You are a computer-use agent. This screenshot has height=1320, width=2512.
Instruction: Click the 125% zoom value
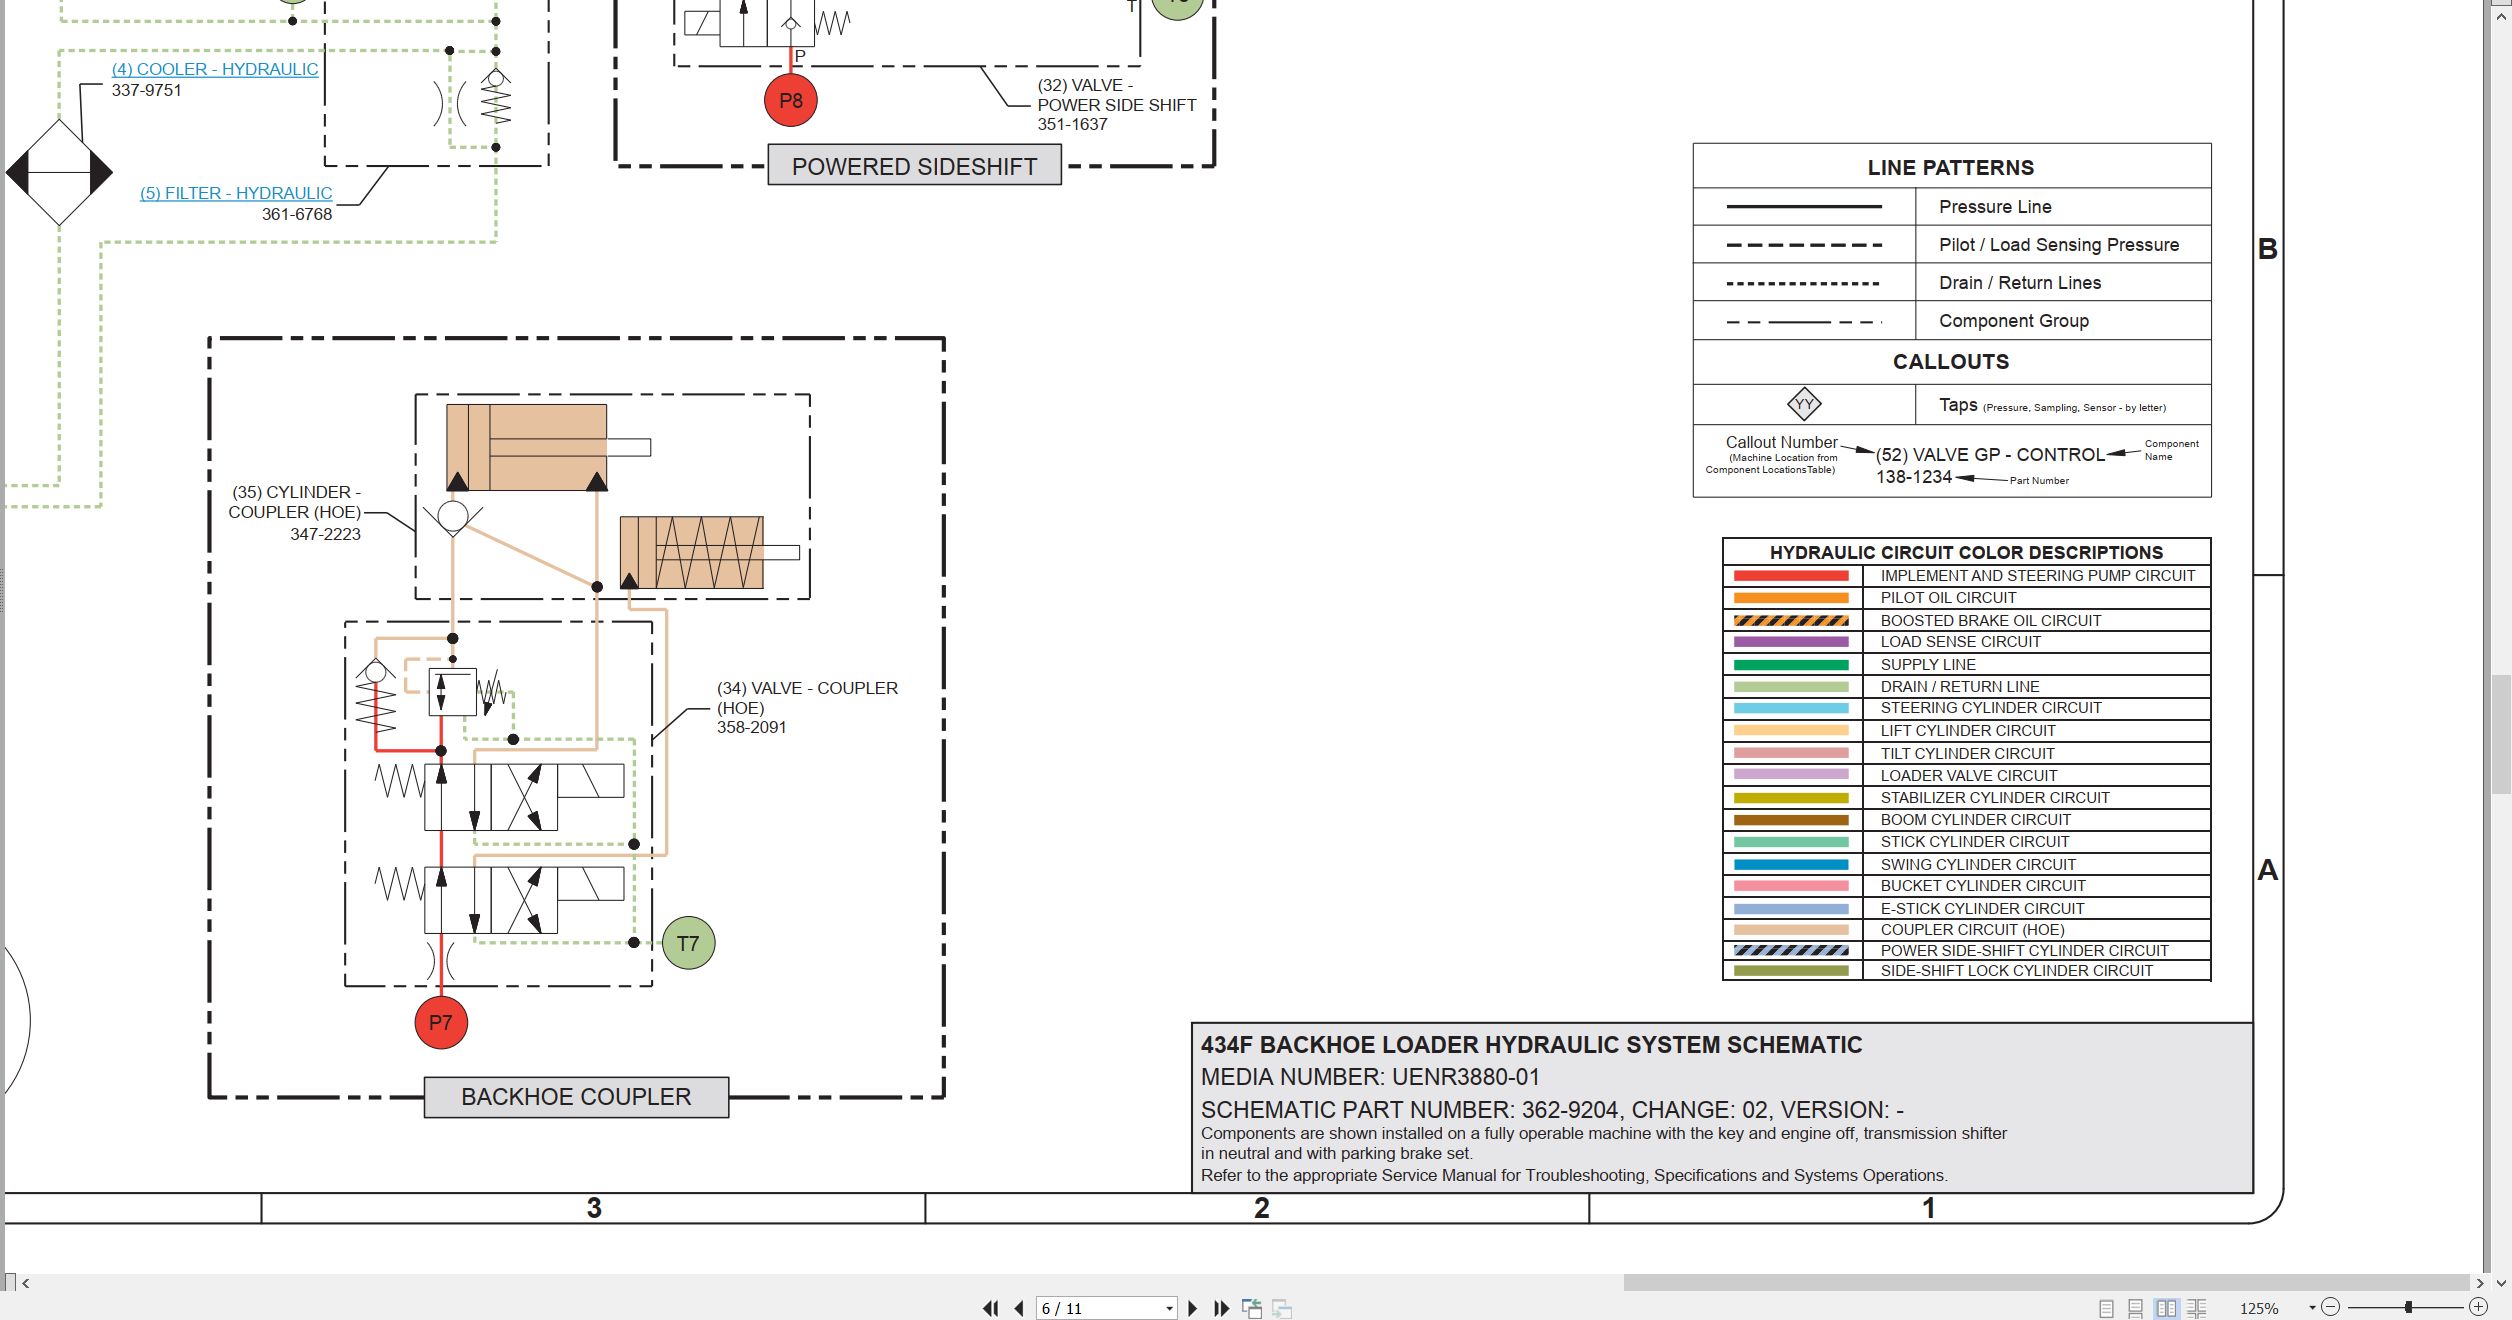[2259, 1308]
